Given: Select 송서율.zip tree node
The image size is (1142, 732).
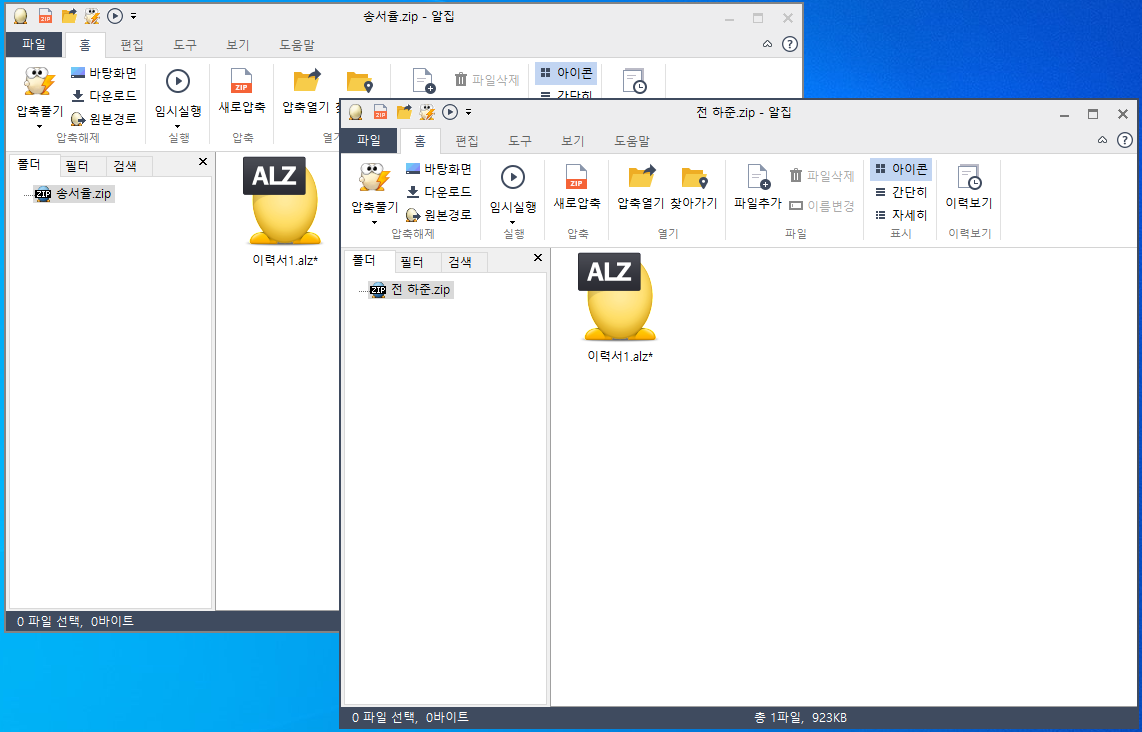Looking at the screenshot, I should (x=74, y=194).
